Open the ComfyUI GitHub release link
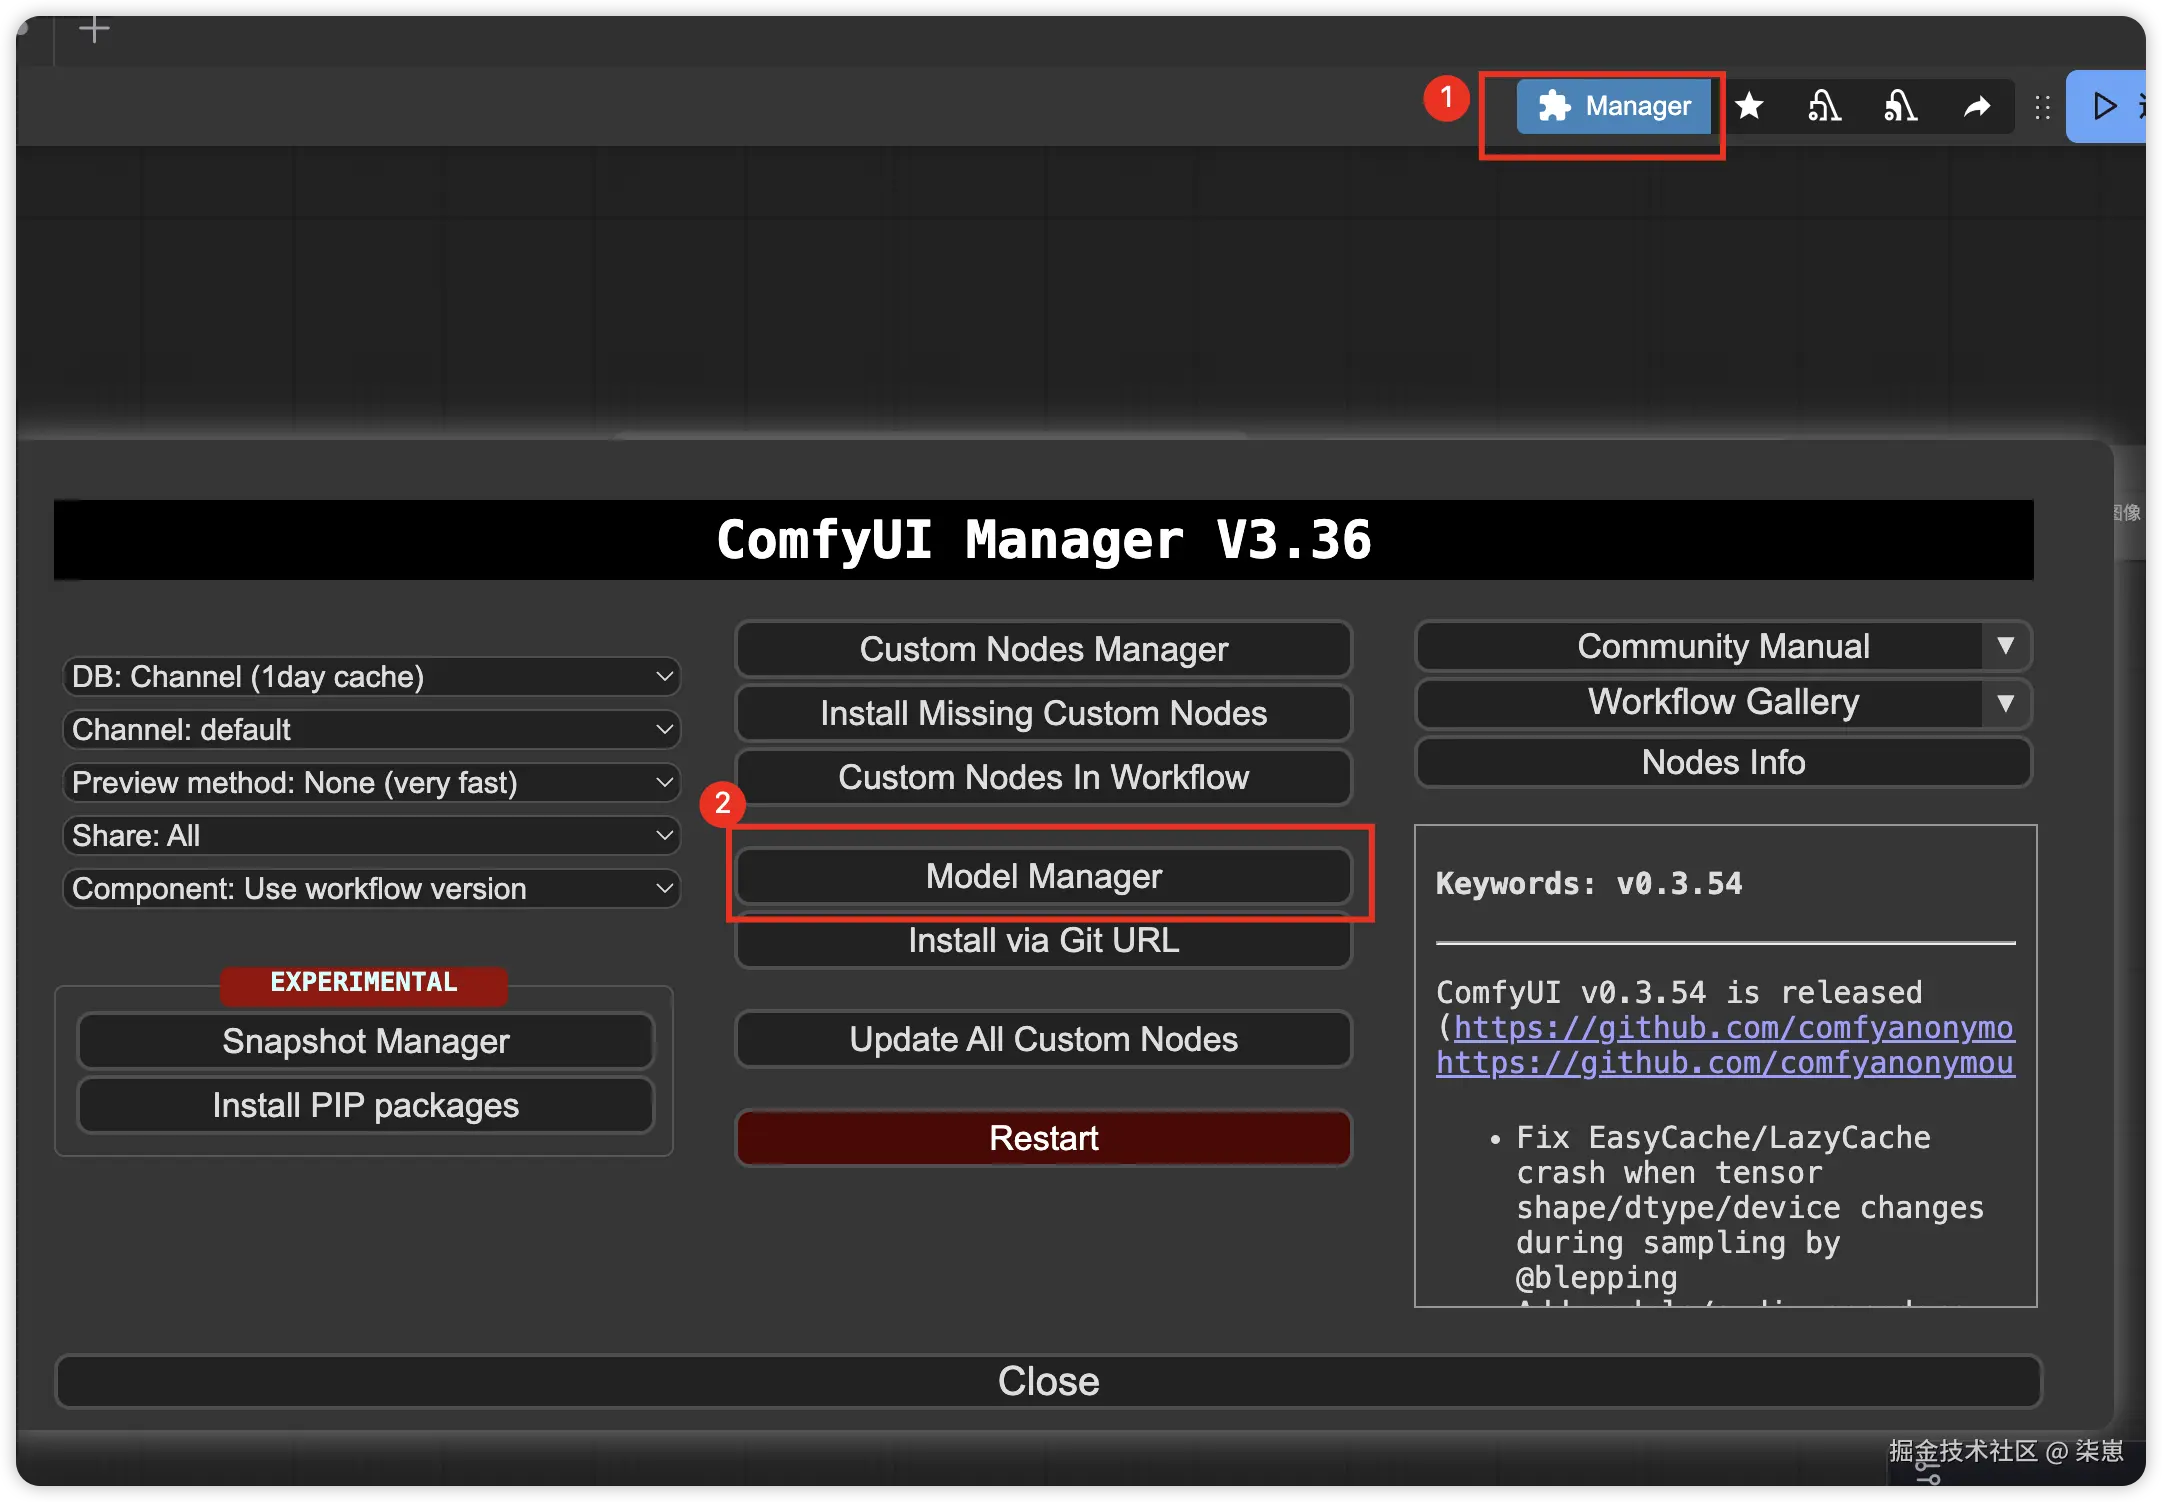This screenshot has height=1502, width=2162. [1732, 1028]
